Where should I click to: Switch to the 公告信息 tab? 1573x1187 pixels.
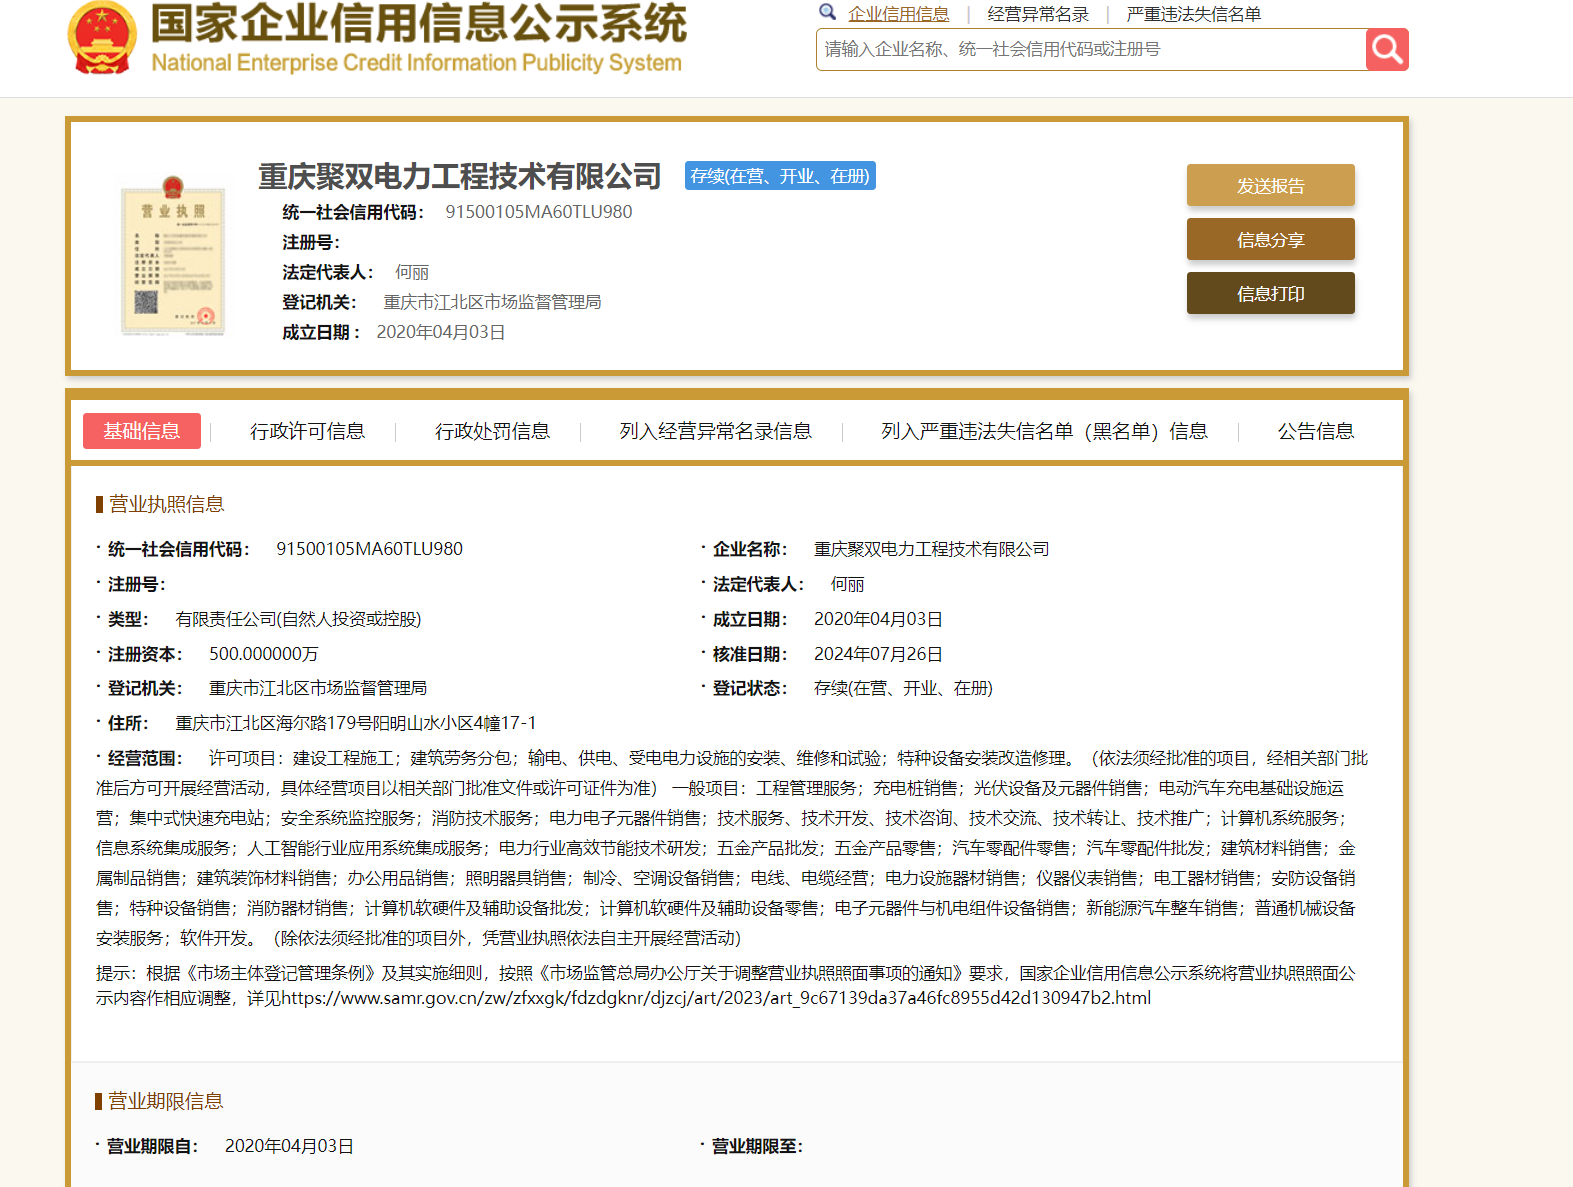pyautogui.click(x=1316, y=431)
